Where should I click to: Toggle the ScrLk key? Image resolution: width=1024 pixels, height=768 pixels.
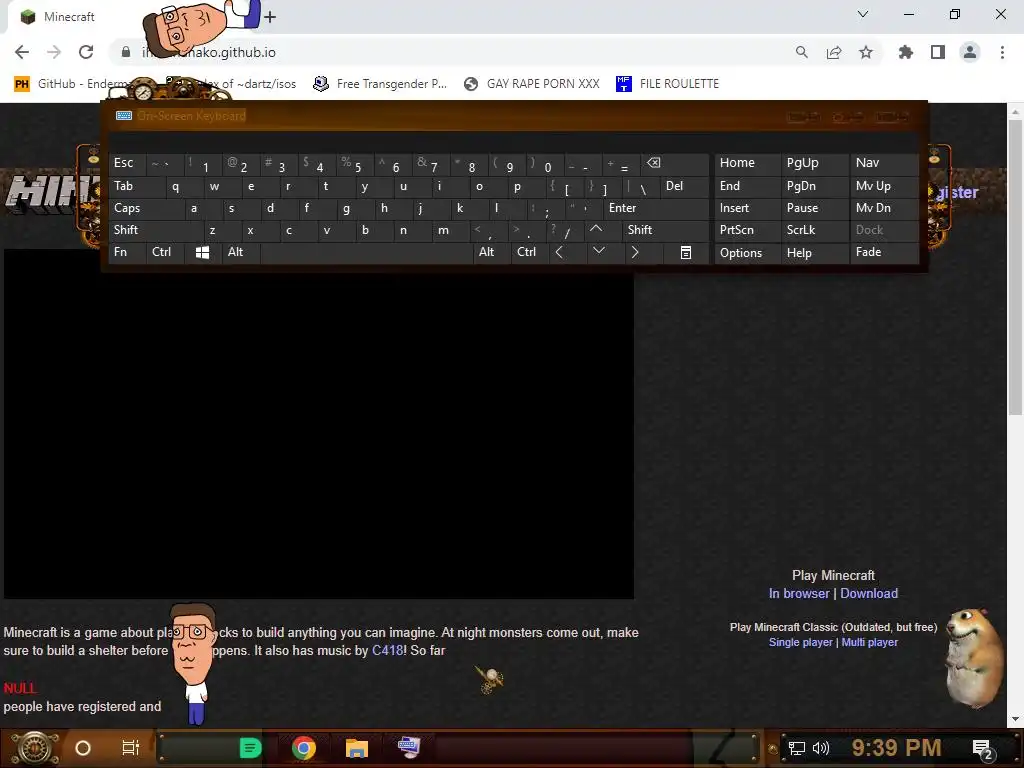coord(814,230)
